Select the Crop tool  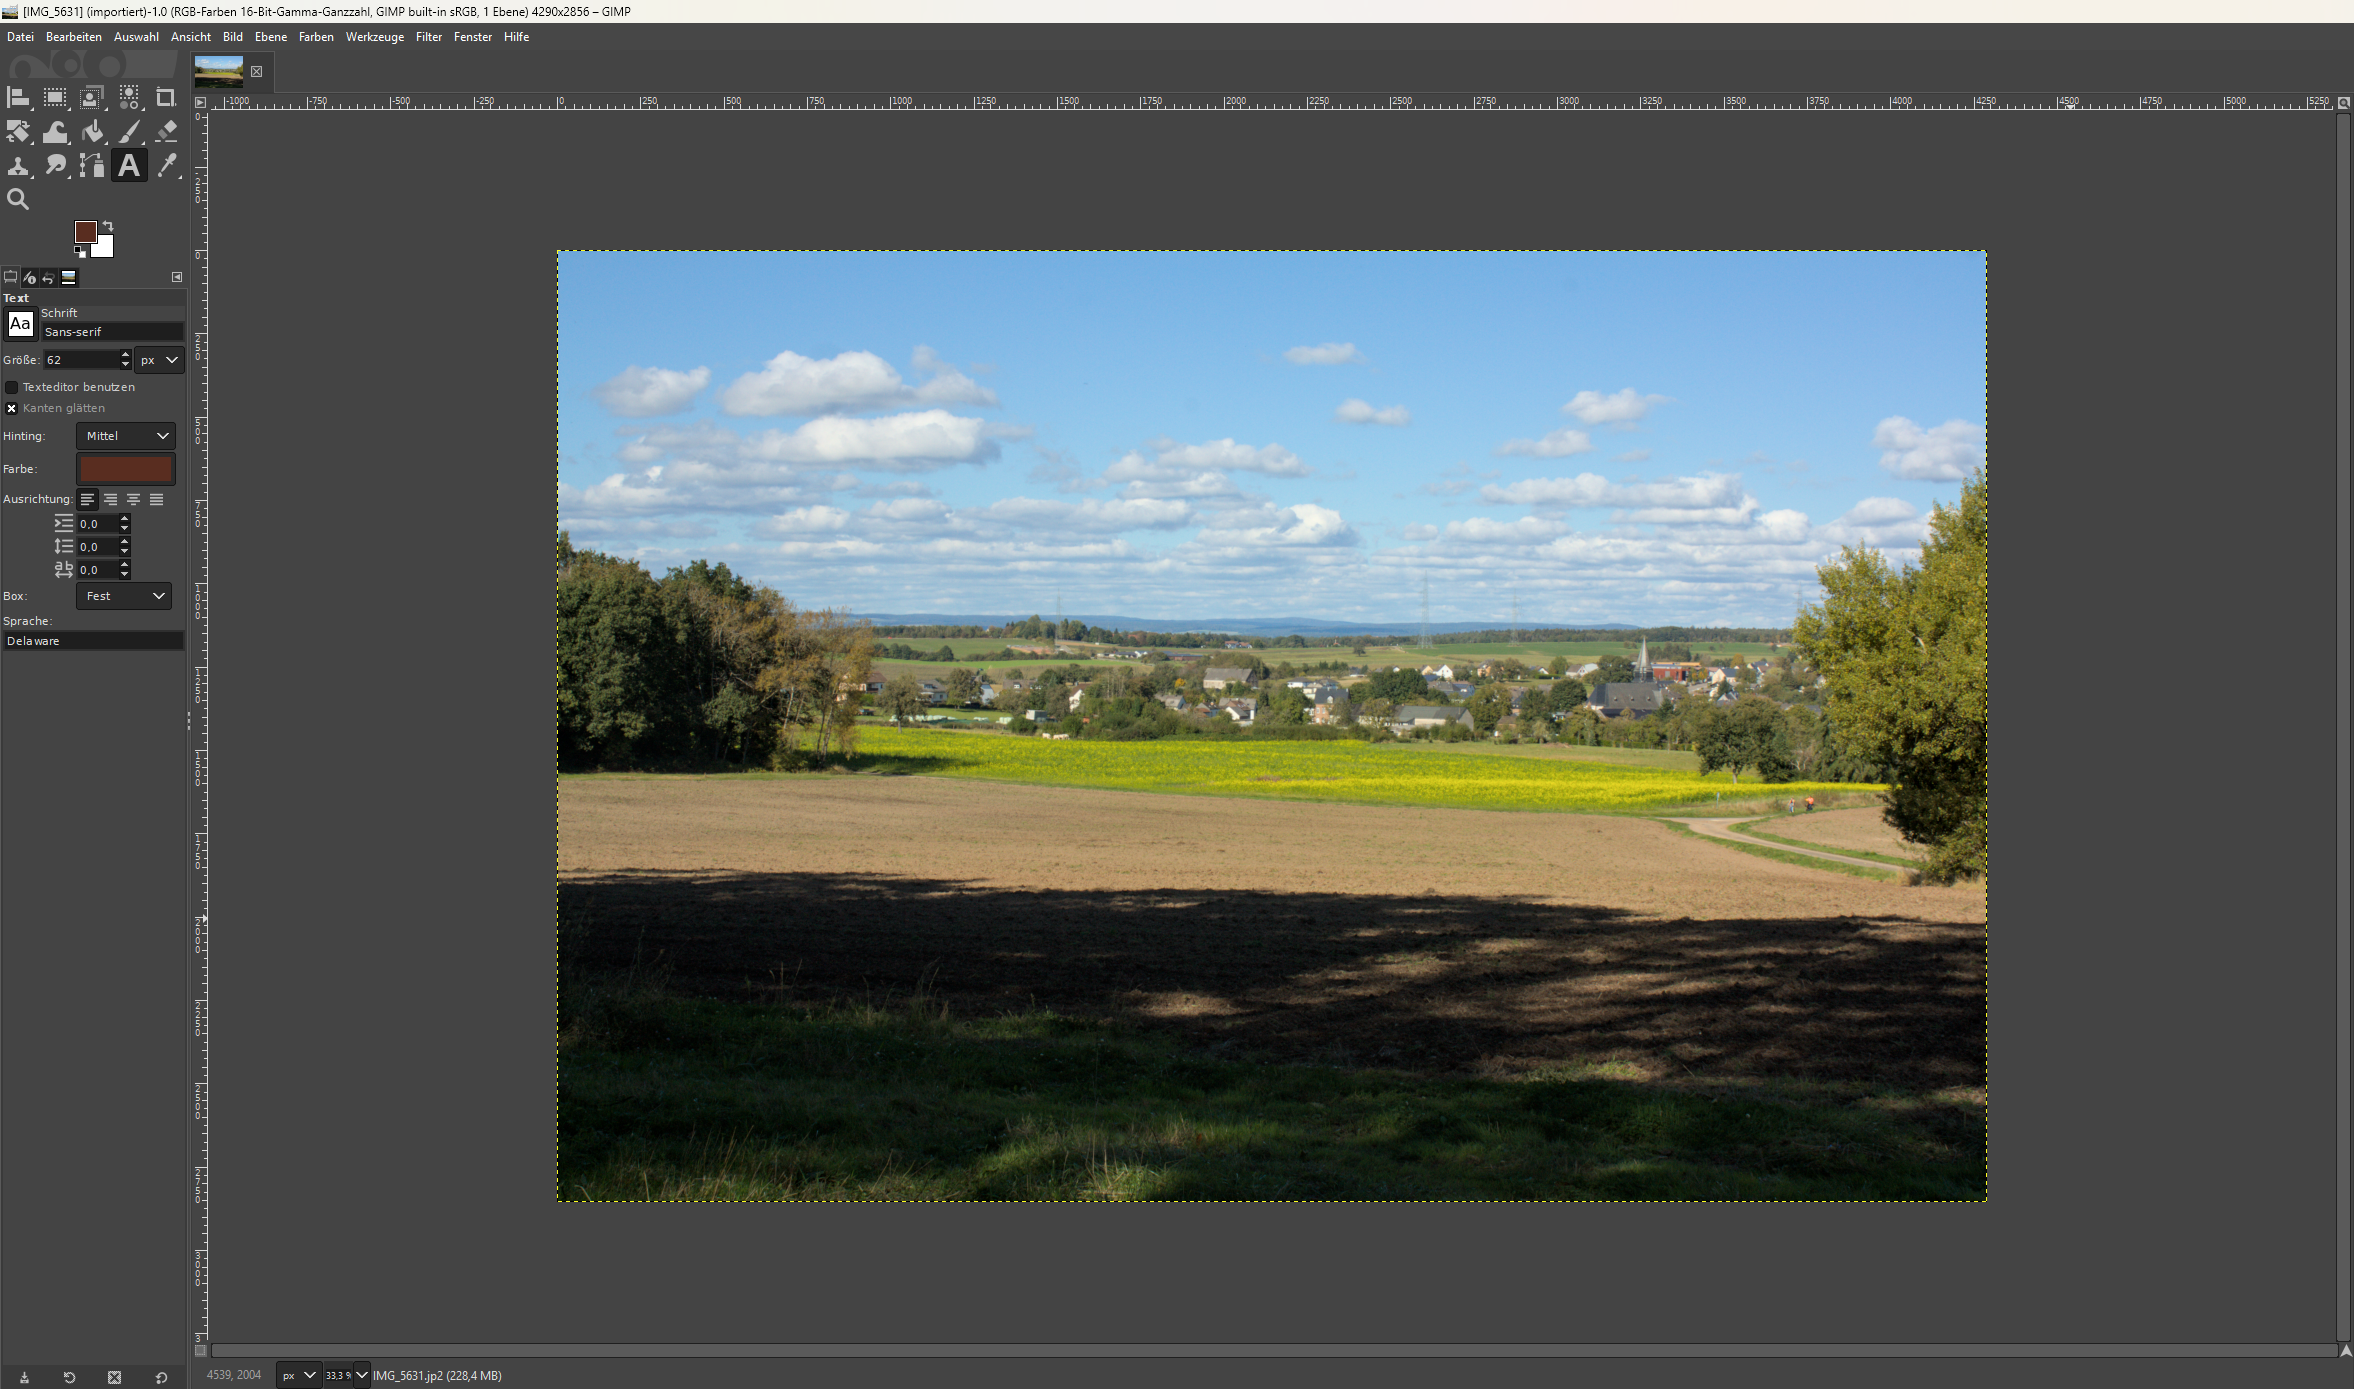coord(166,98)
